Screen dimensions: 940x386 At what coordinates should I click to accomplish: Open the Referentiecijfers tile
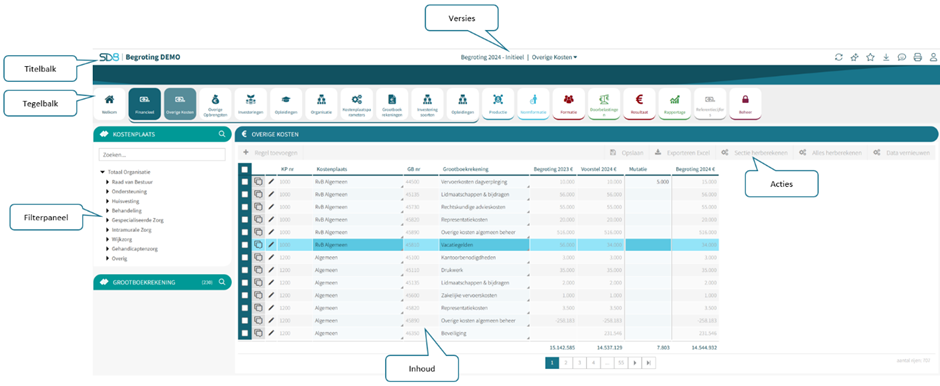point(710,104)
